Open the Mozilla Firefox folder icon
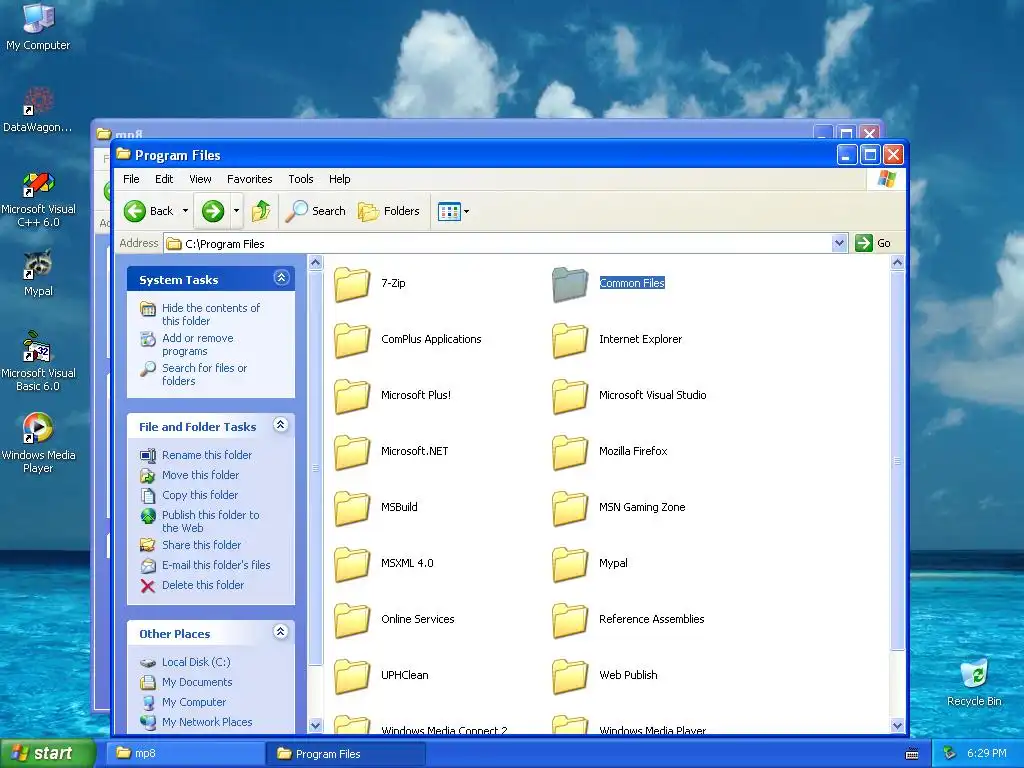The height and width of the screenshot is (768, 1024). coord(570,453)
